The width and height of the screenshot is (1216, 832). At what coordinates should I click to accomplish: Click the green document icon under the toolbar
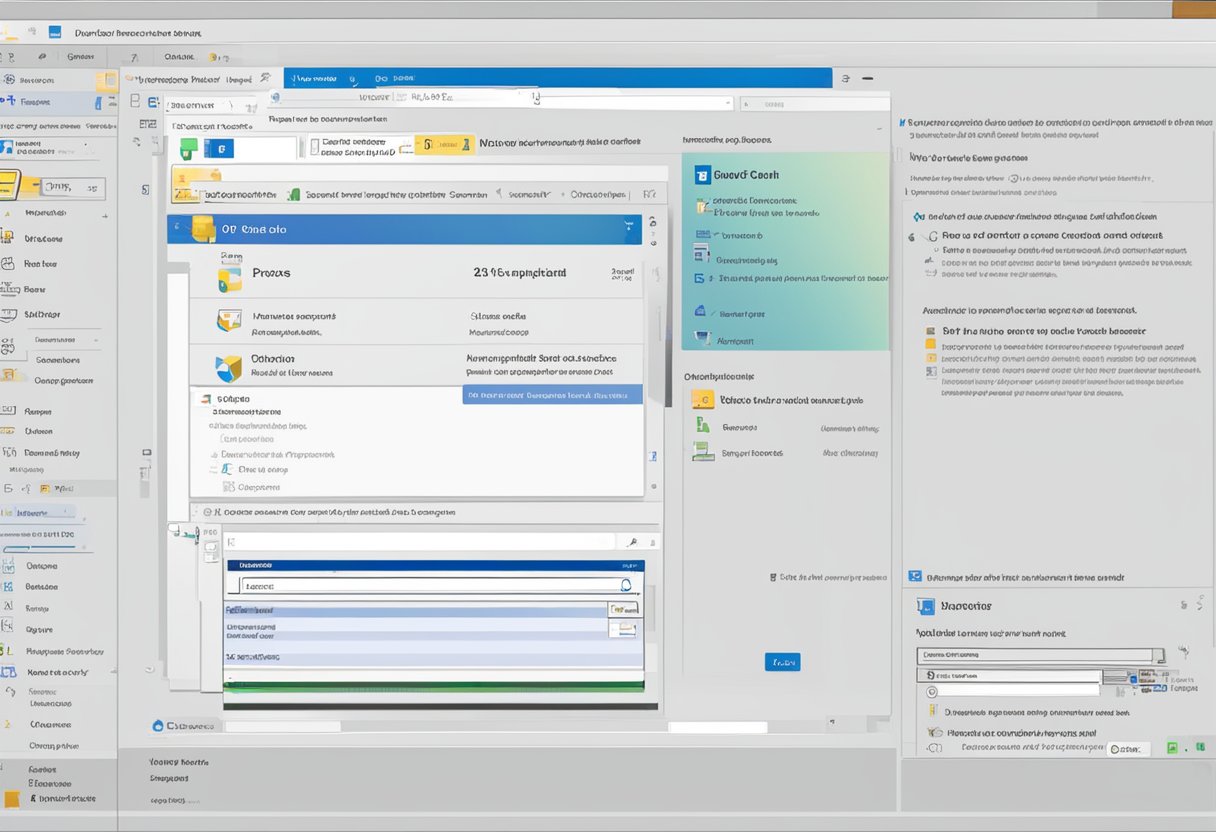[188, 149]
